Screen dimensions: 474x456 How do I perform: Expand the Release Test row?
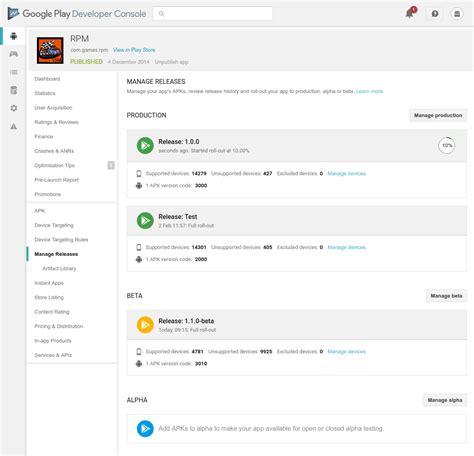tap(296, 220)
